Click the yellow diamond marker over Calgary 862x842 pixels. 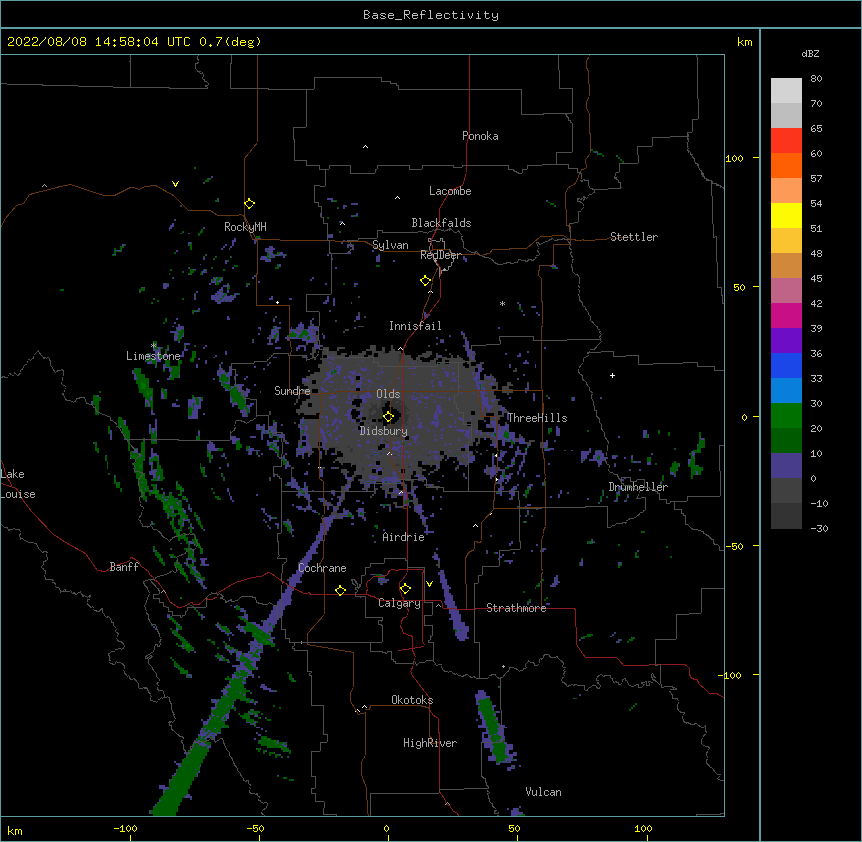tap(405, 589)
